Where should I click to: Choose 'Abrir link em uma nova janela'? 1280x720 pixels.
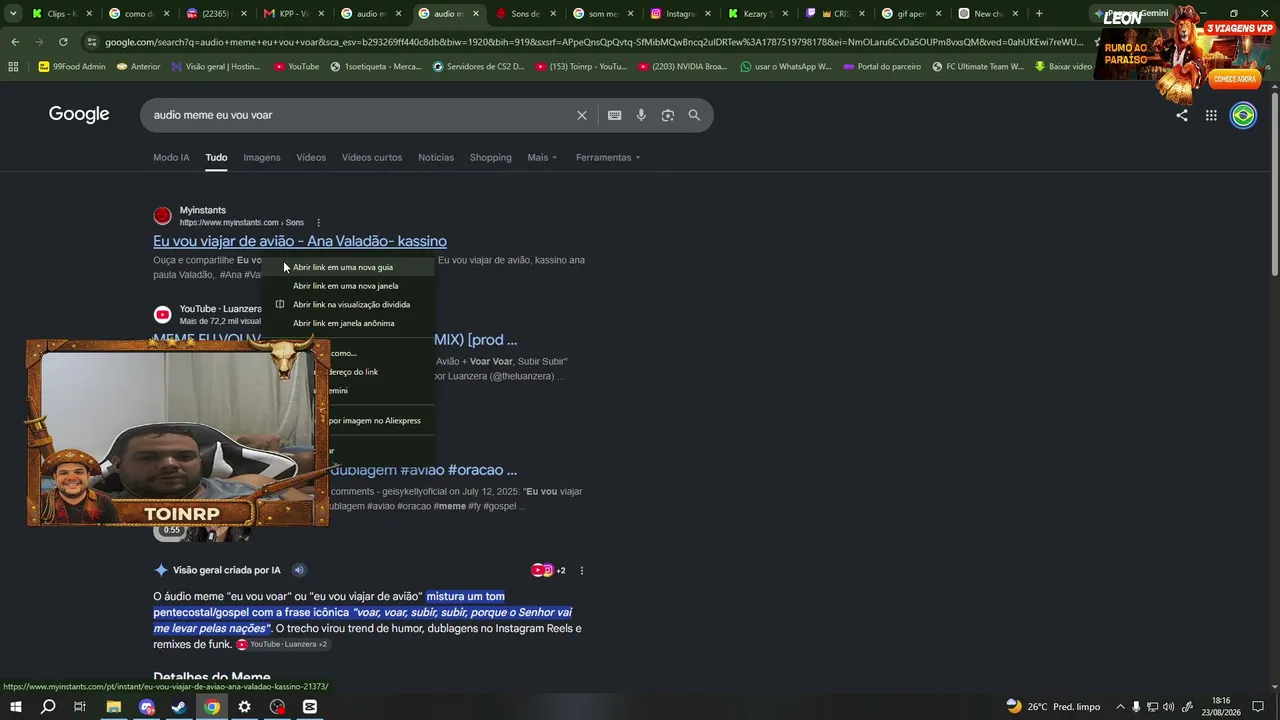click(x=348, y=286)
